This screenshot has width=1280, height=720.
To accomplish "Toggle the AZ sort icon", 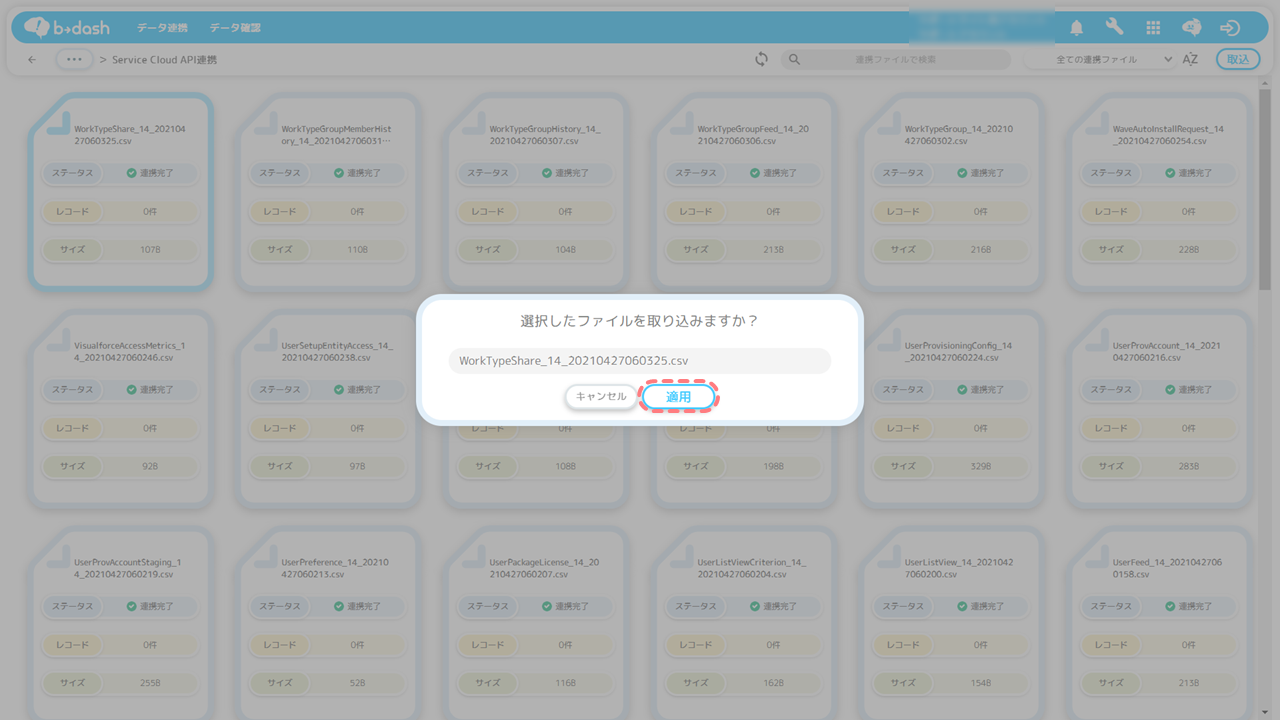I will (1190, 60).
